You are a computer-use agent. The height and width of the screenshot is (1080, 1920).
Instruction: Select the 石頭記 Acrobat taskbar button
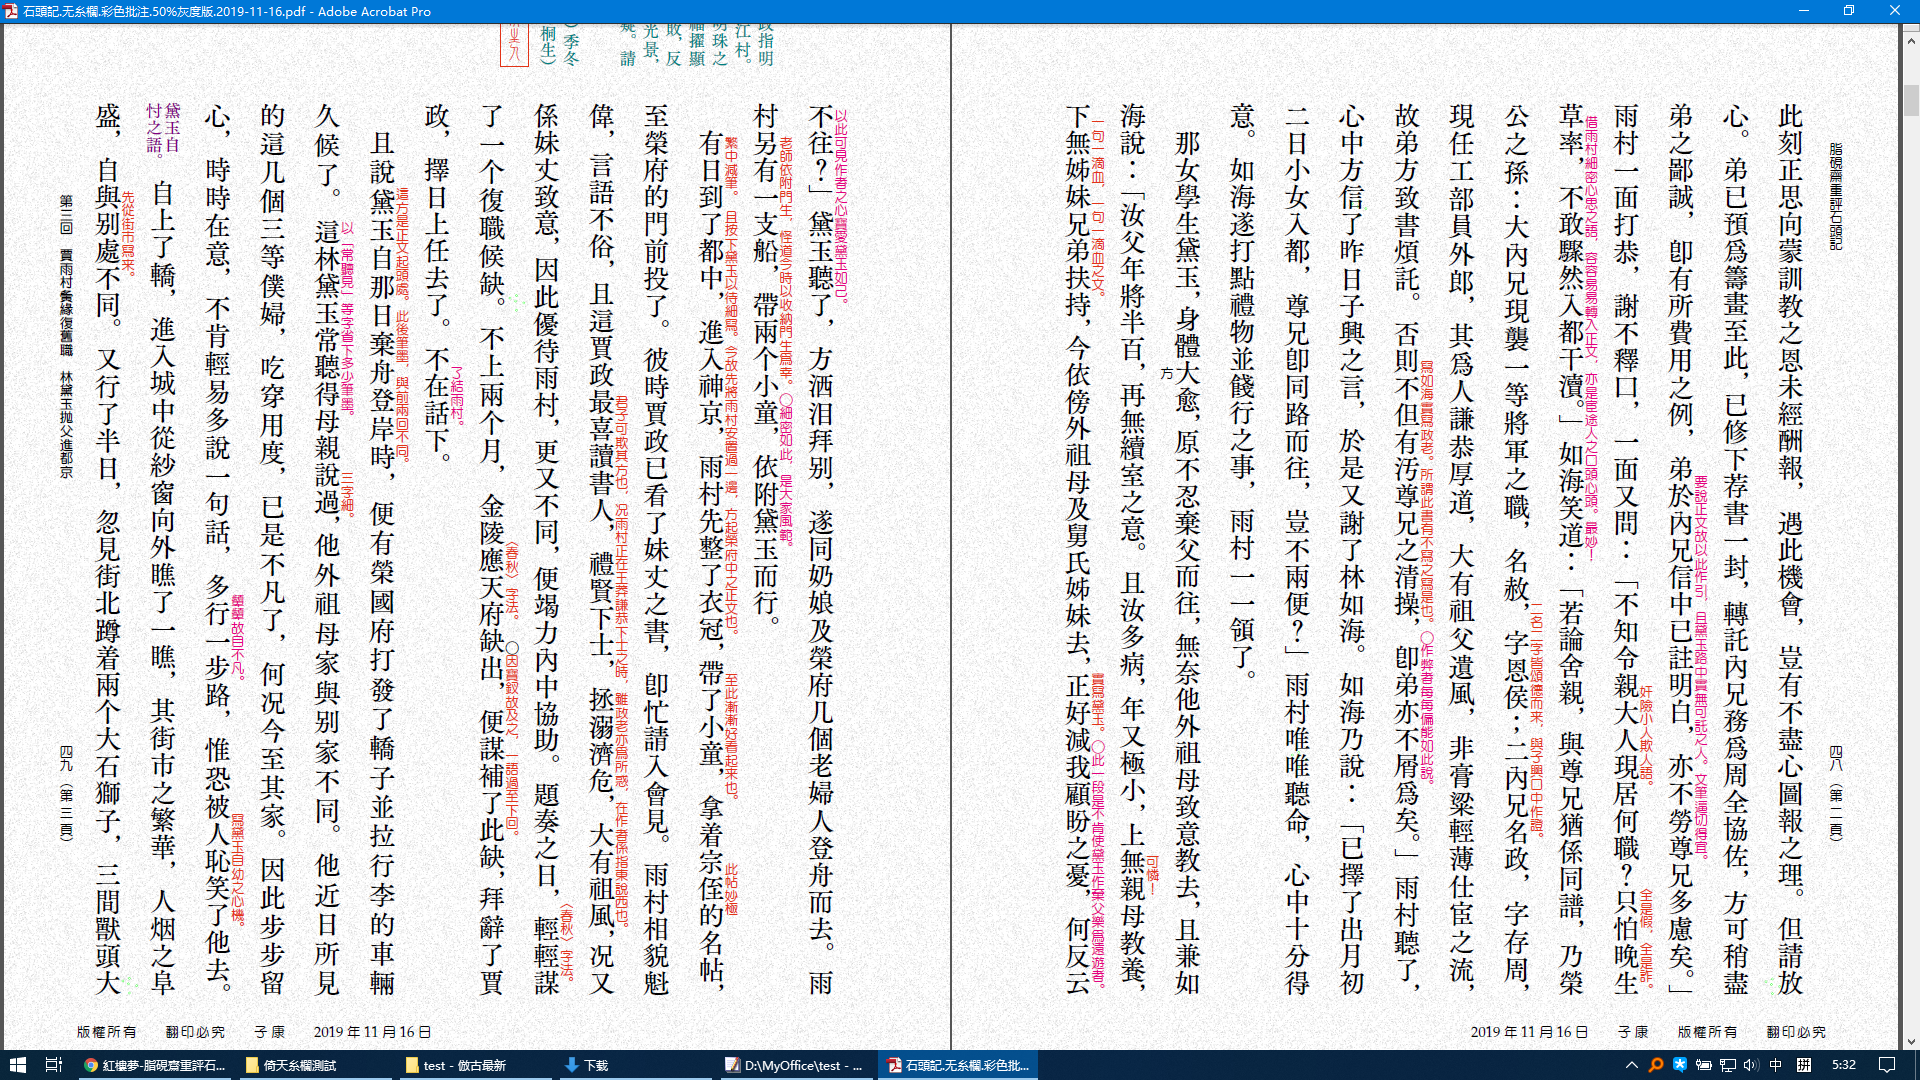[x=958, y=1065]
